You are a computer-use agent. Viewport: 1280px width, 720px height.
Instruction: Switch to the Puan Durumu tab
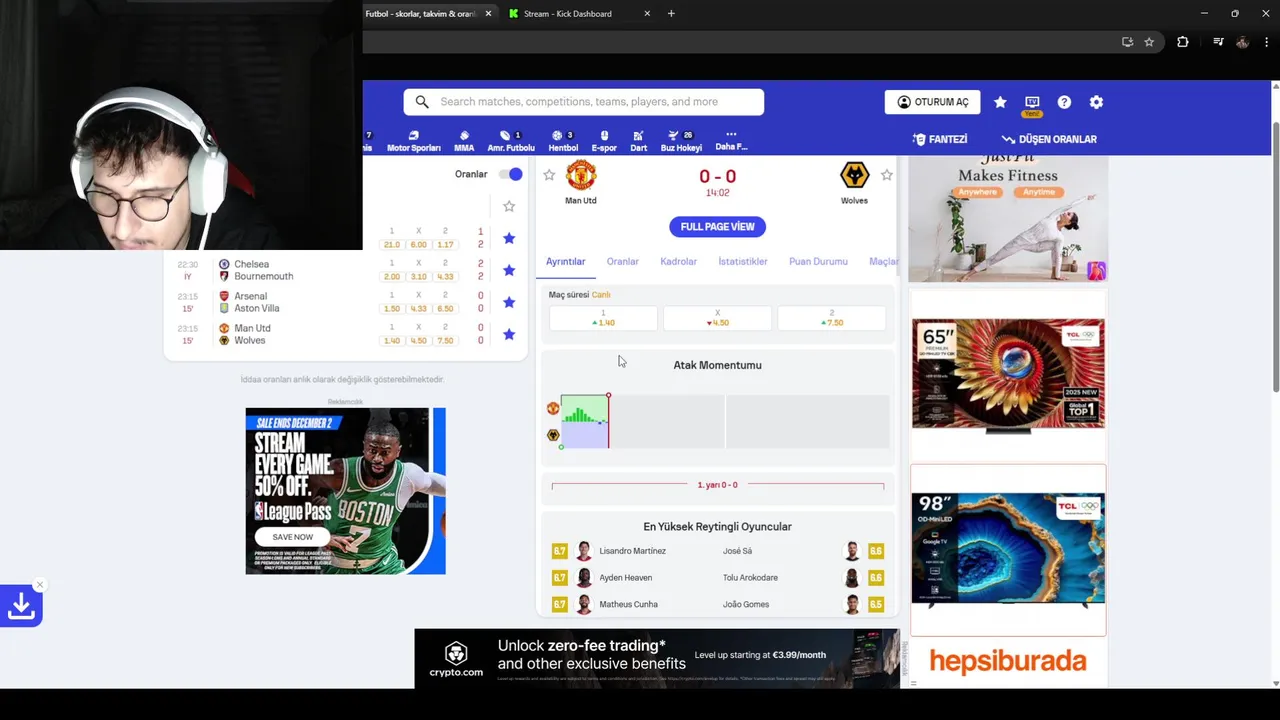point(818,262)
